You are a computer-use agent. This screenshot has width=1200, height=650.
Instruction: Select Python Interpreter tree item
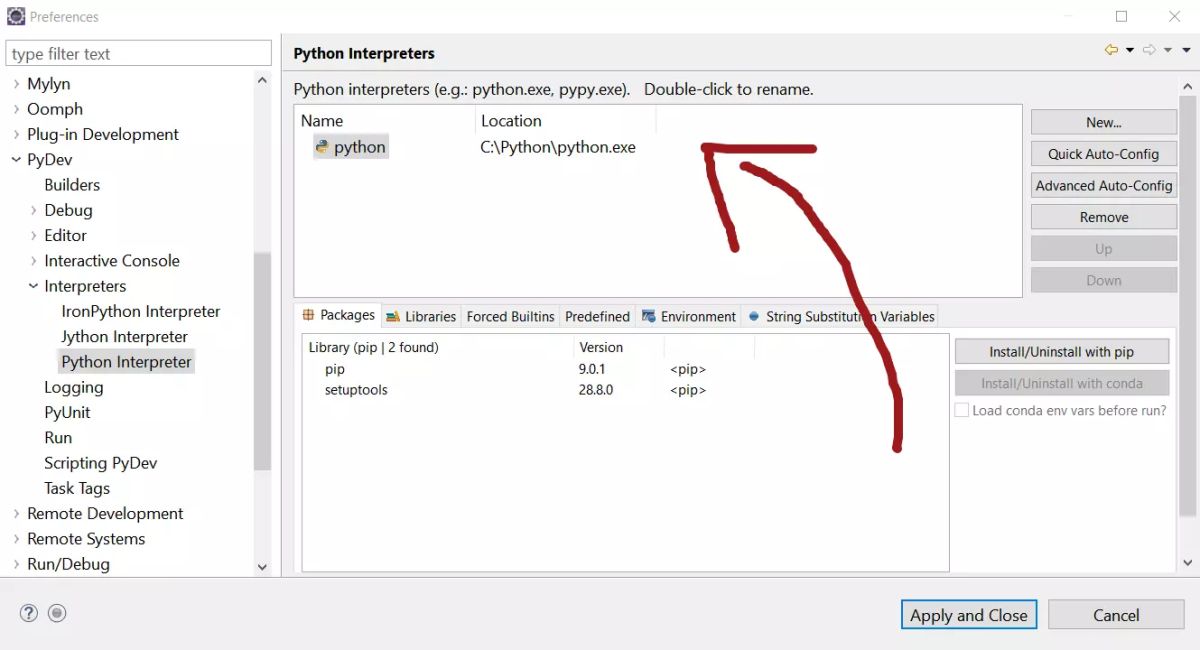126,362
